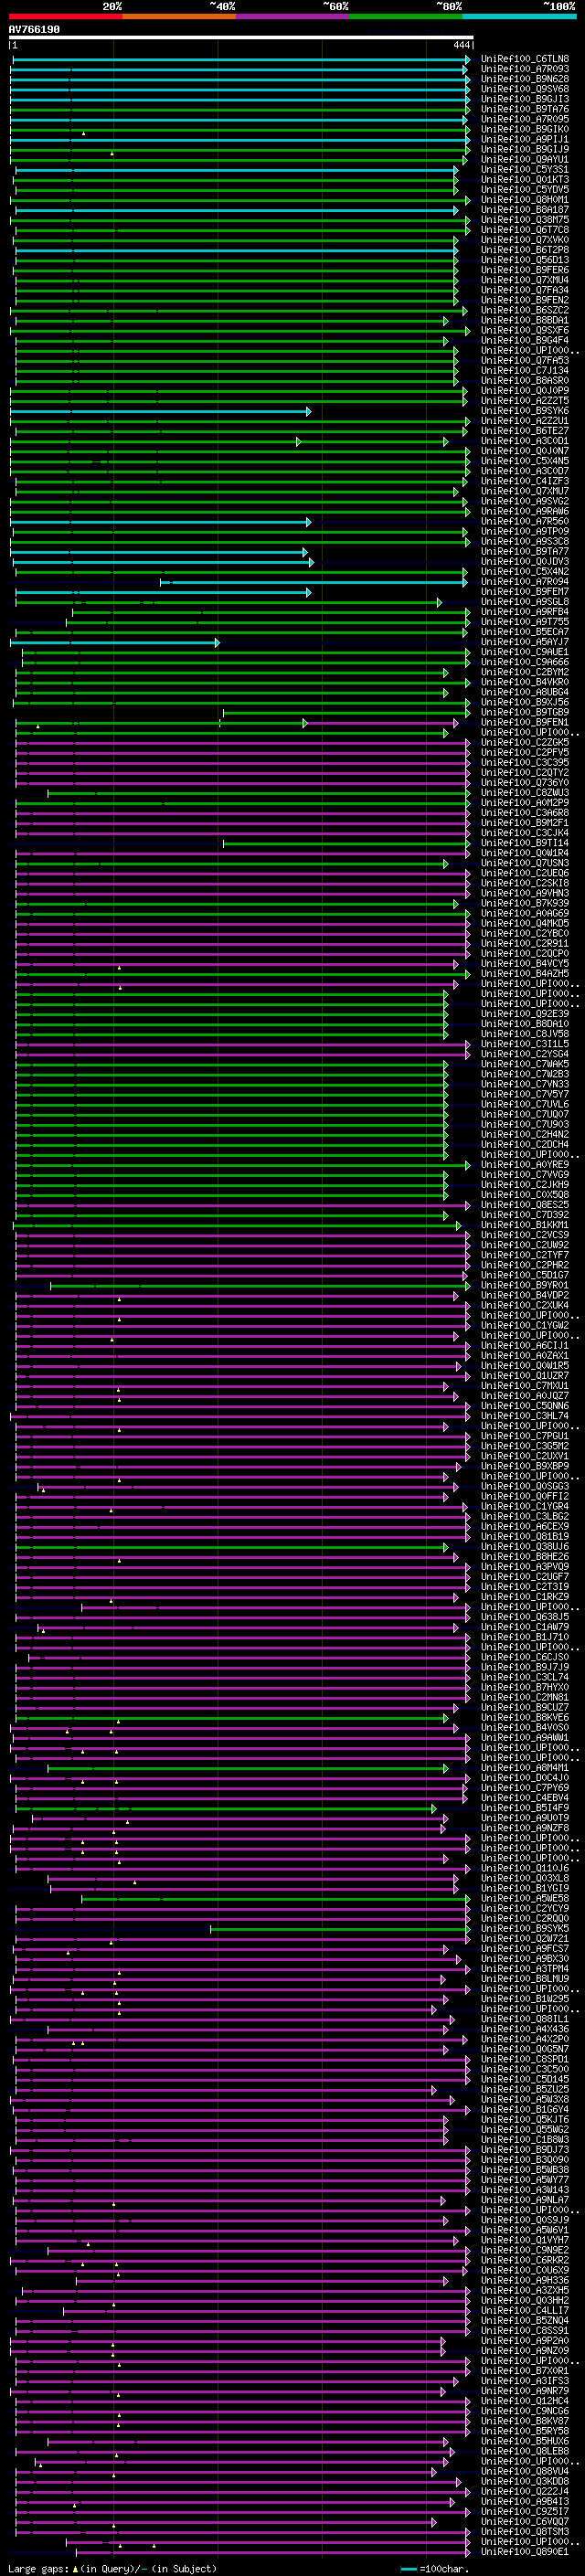This screenshot has width=585, height=2576.
Task: Click the orange ~40% identity legend segment
Action: (179, 16)
